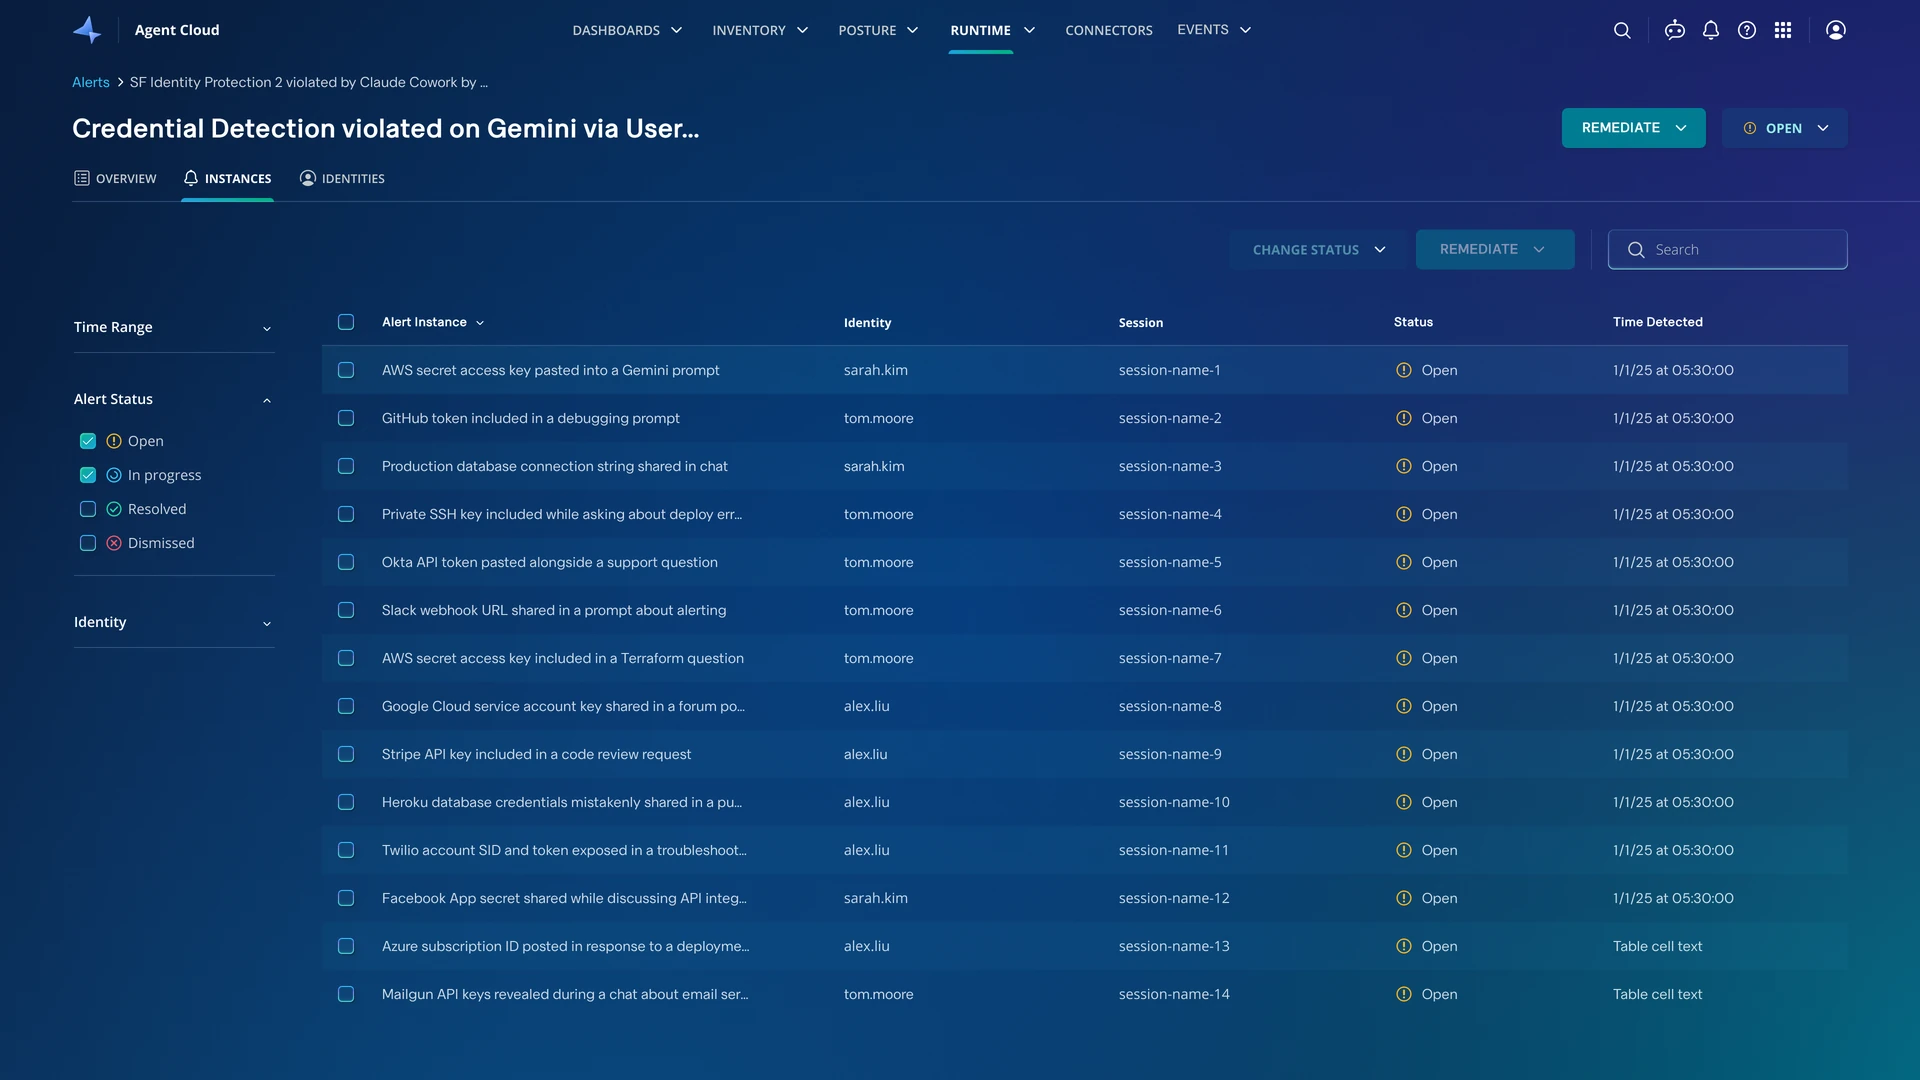Screen dimensions: 1920x1080
Task: Select the GitHub token row checkbox
Action: pyautogui.click(x=346, y=418)
